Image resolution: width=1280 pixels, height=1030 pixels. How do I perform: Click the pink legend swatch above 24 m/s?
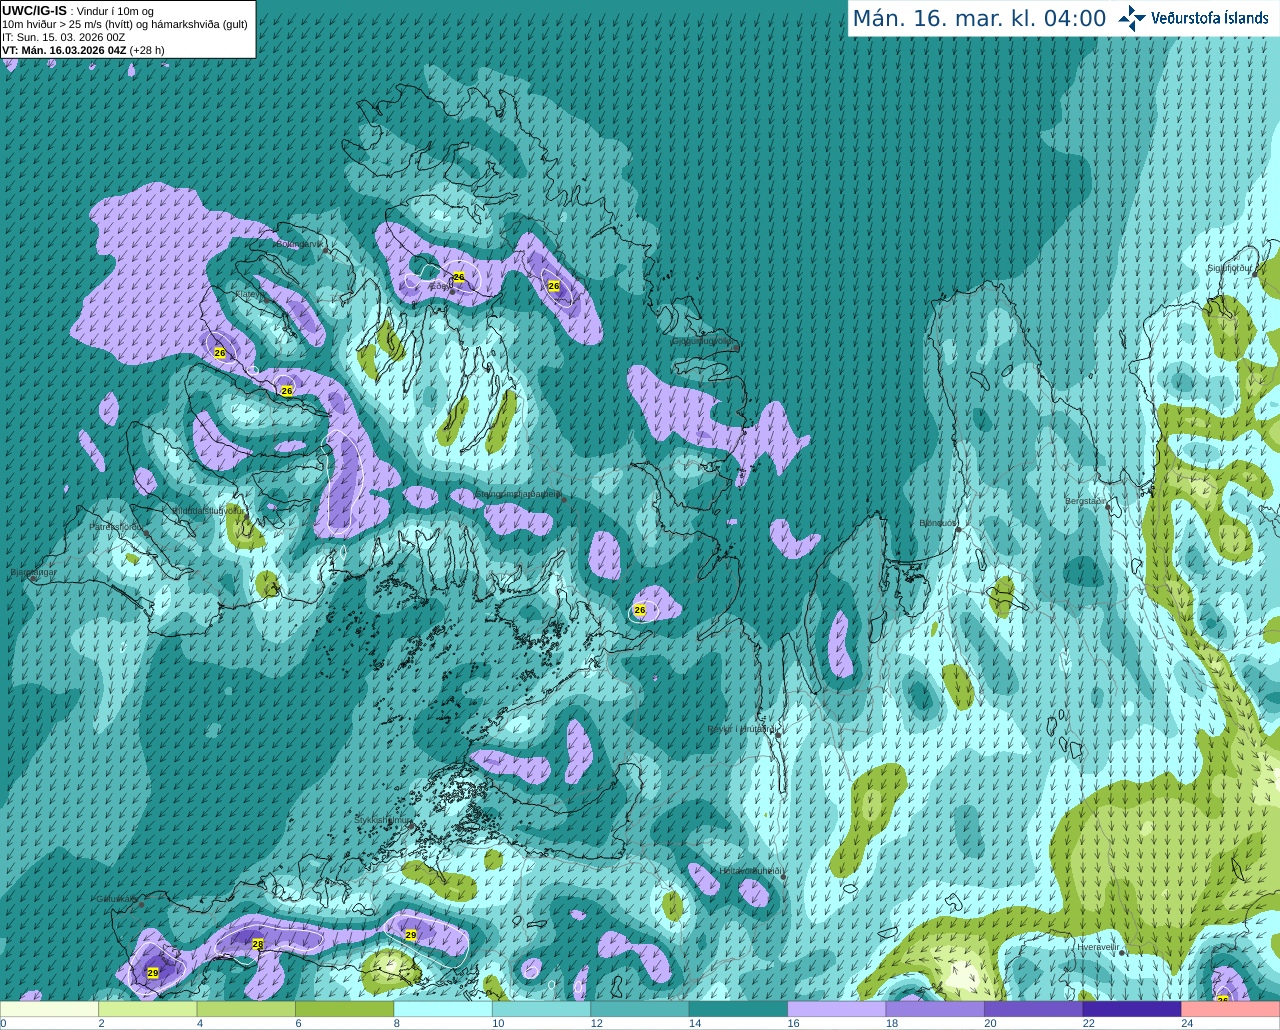pyautogui.click(x=1230, y=1009)
